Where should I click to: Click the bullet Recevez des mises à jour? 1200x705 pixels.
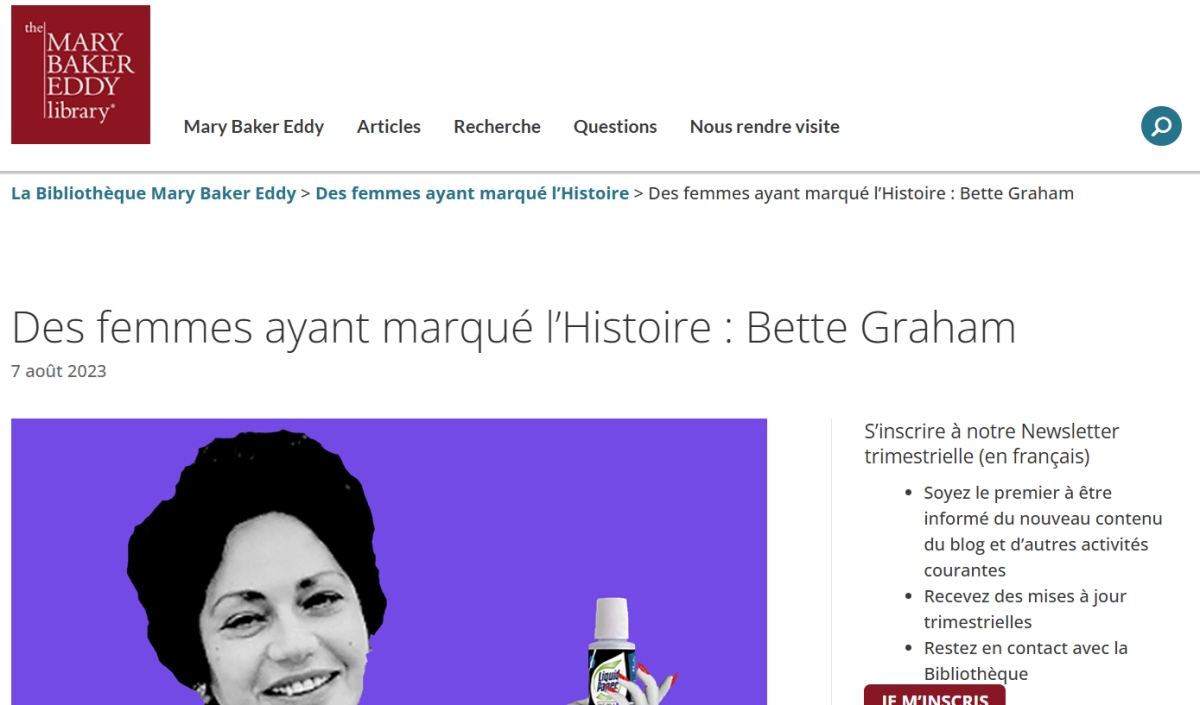pyautogui.click(x=1025, y=609)
